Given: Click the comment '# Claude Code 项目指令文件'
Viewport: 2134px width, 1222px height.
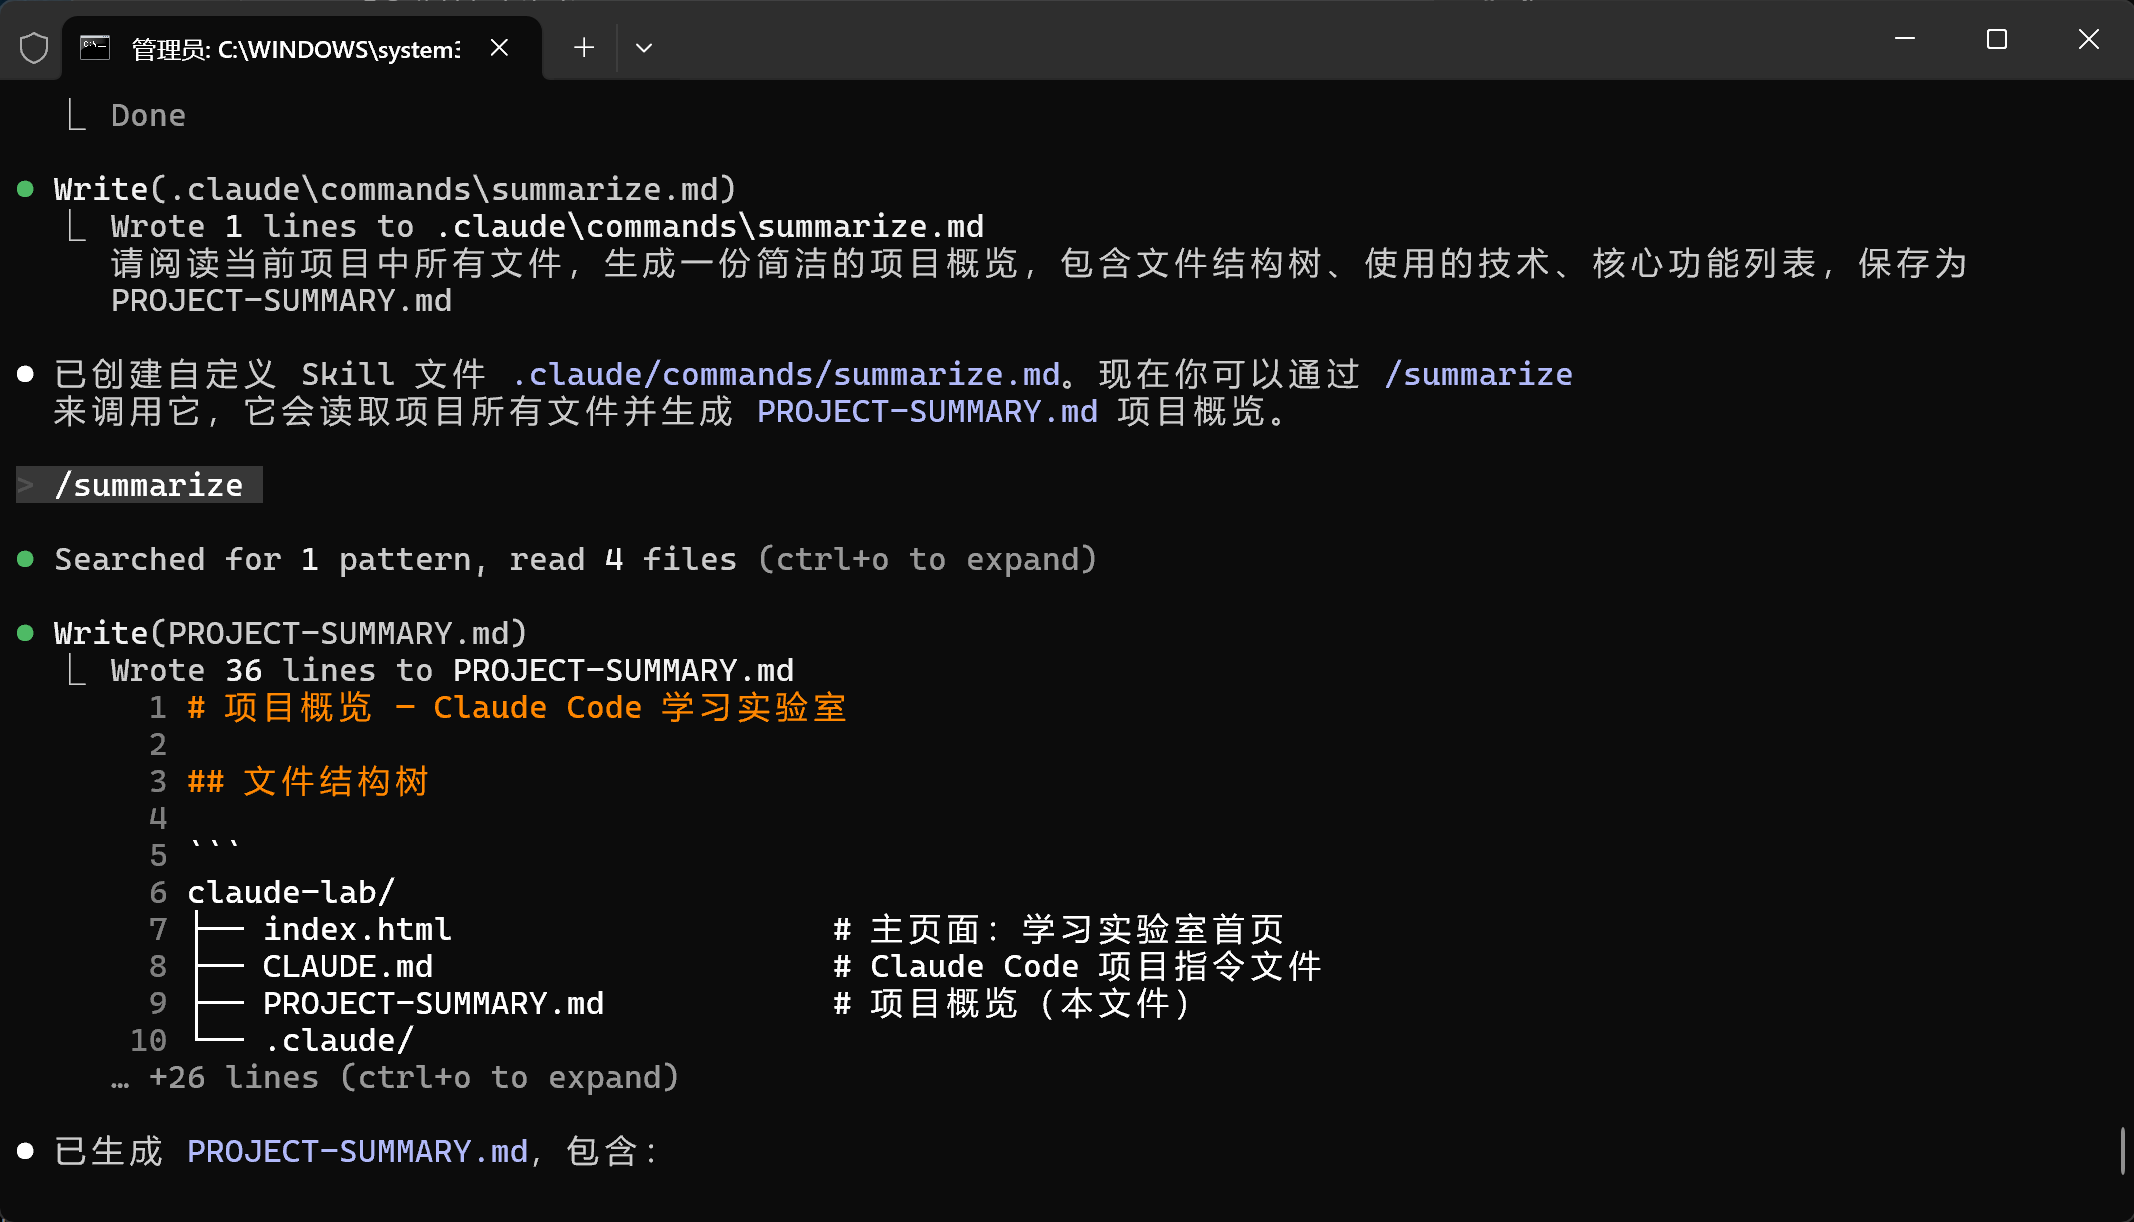Looking at the screenshot, I should coord(1078,966).
